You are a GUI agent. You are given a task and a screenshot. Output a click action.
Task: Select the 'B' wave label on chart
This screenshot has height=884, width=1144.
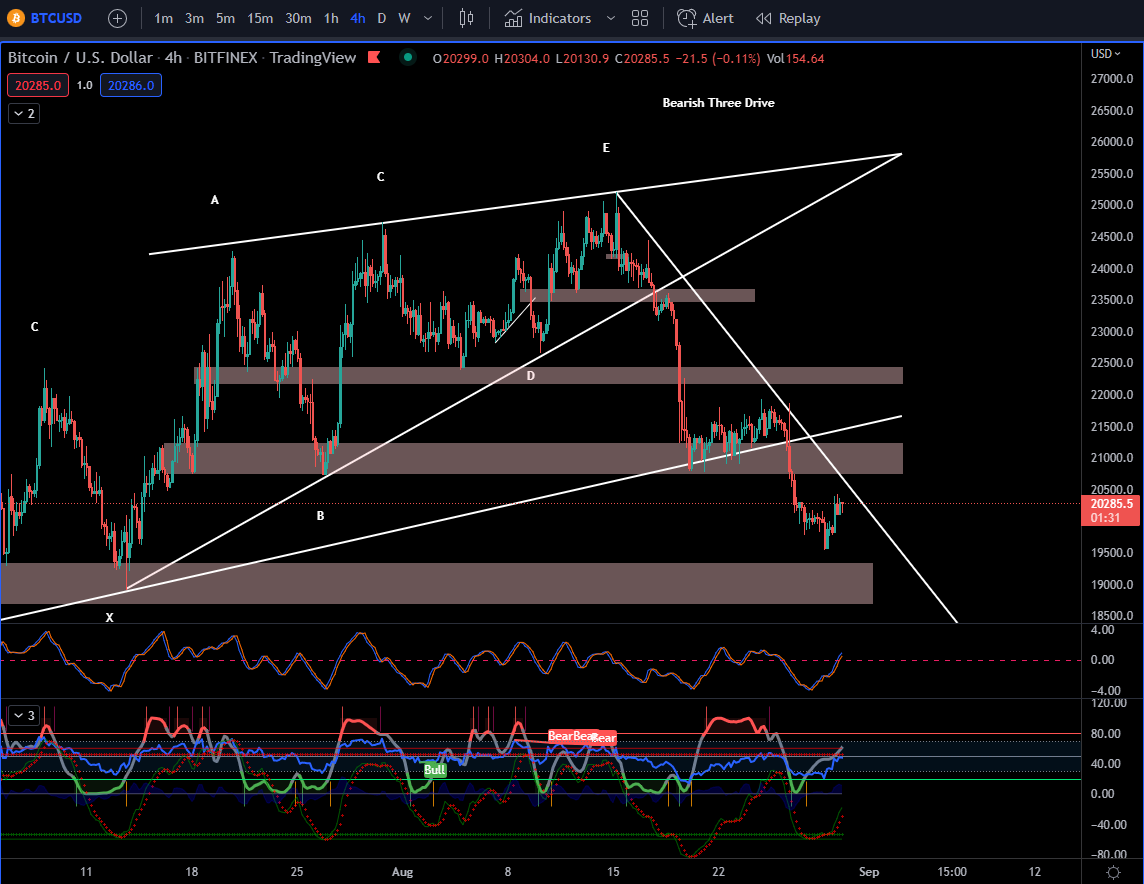tap(320, 516)
